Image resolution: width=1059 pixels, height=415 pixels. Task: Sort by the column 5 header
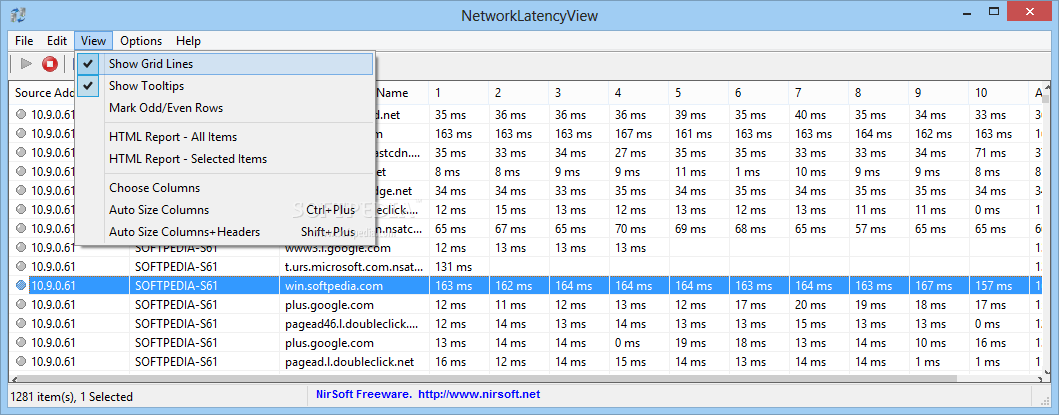pyautogui.click(x=699, y=93)
